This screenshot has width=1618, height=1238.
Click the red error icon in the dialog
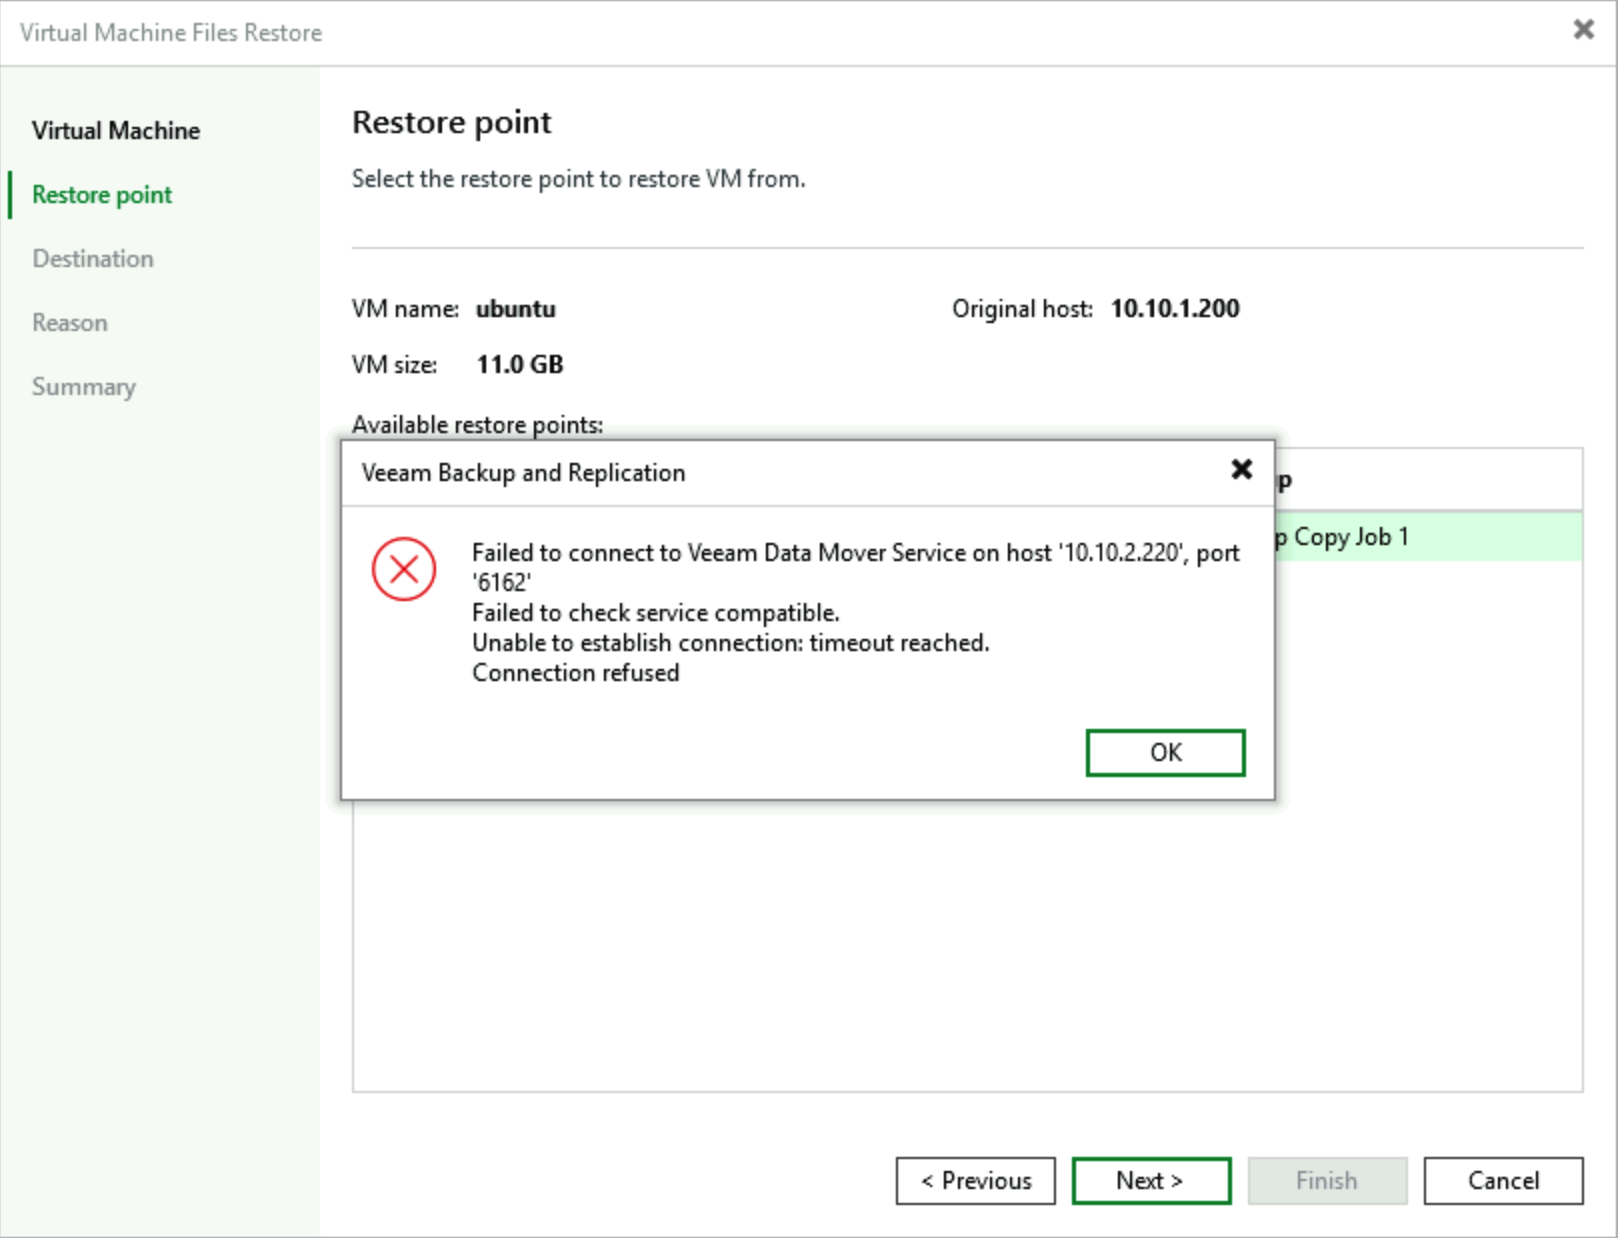point(404,570)
